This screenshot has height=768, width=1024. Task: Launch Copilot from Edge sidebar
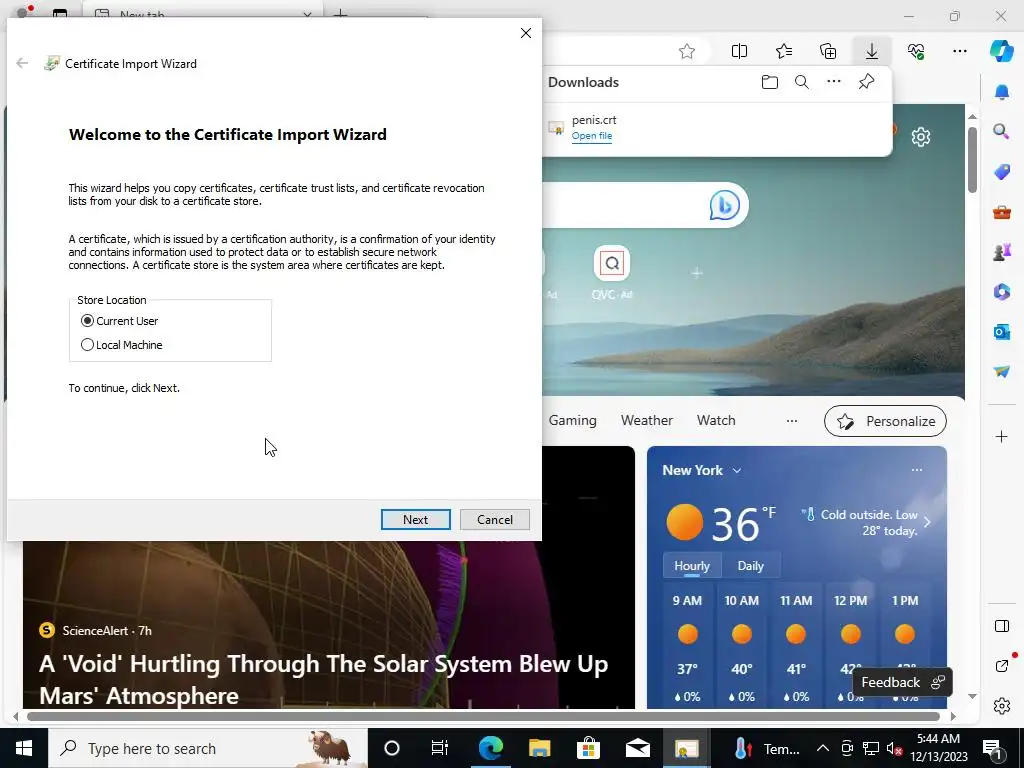(1002, 51)
